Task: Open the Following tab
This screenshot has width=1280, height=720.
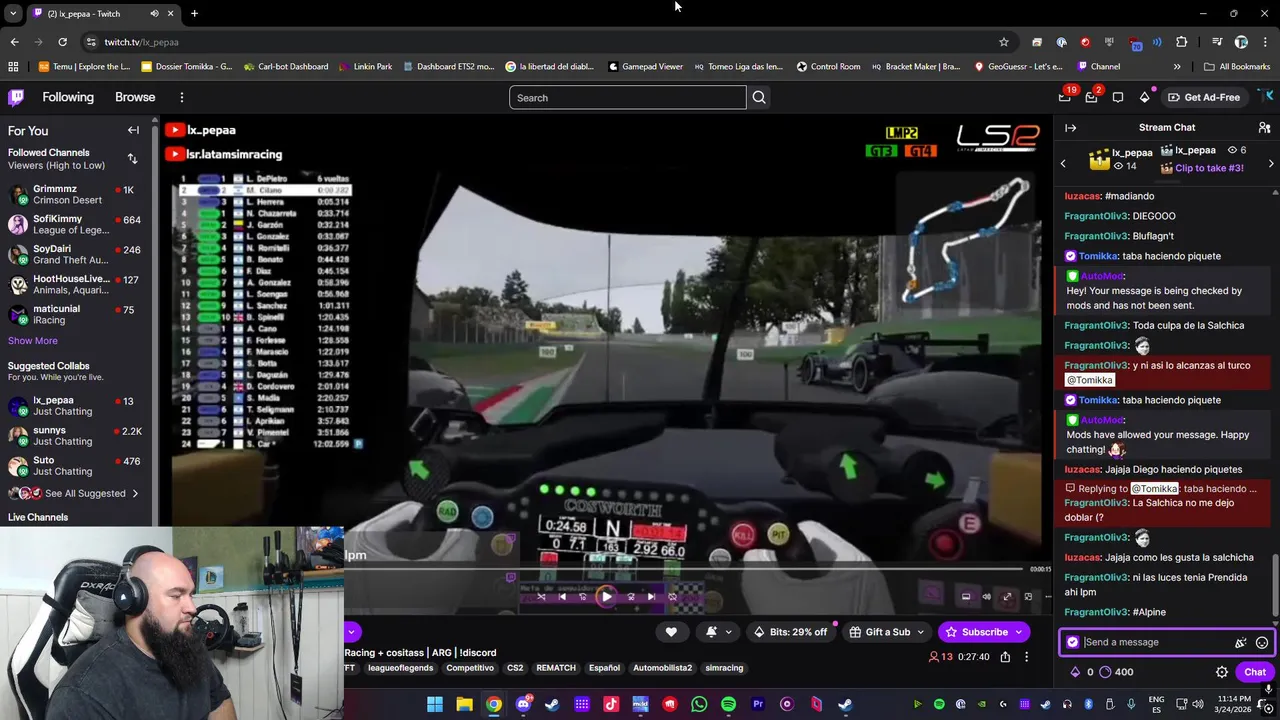Action: (68, 97)
